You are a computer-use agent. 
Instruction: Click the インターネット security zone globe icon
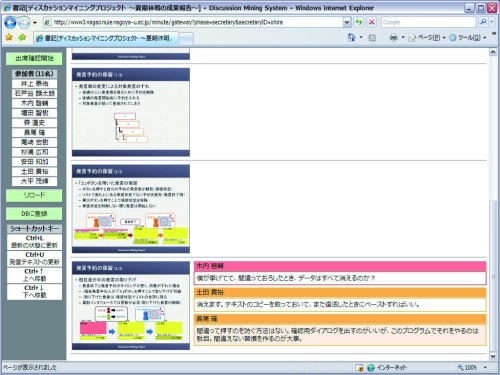[x=371, y=368]
